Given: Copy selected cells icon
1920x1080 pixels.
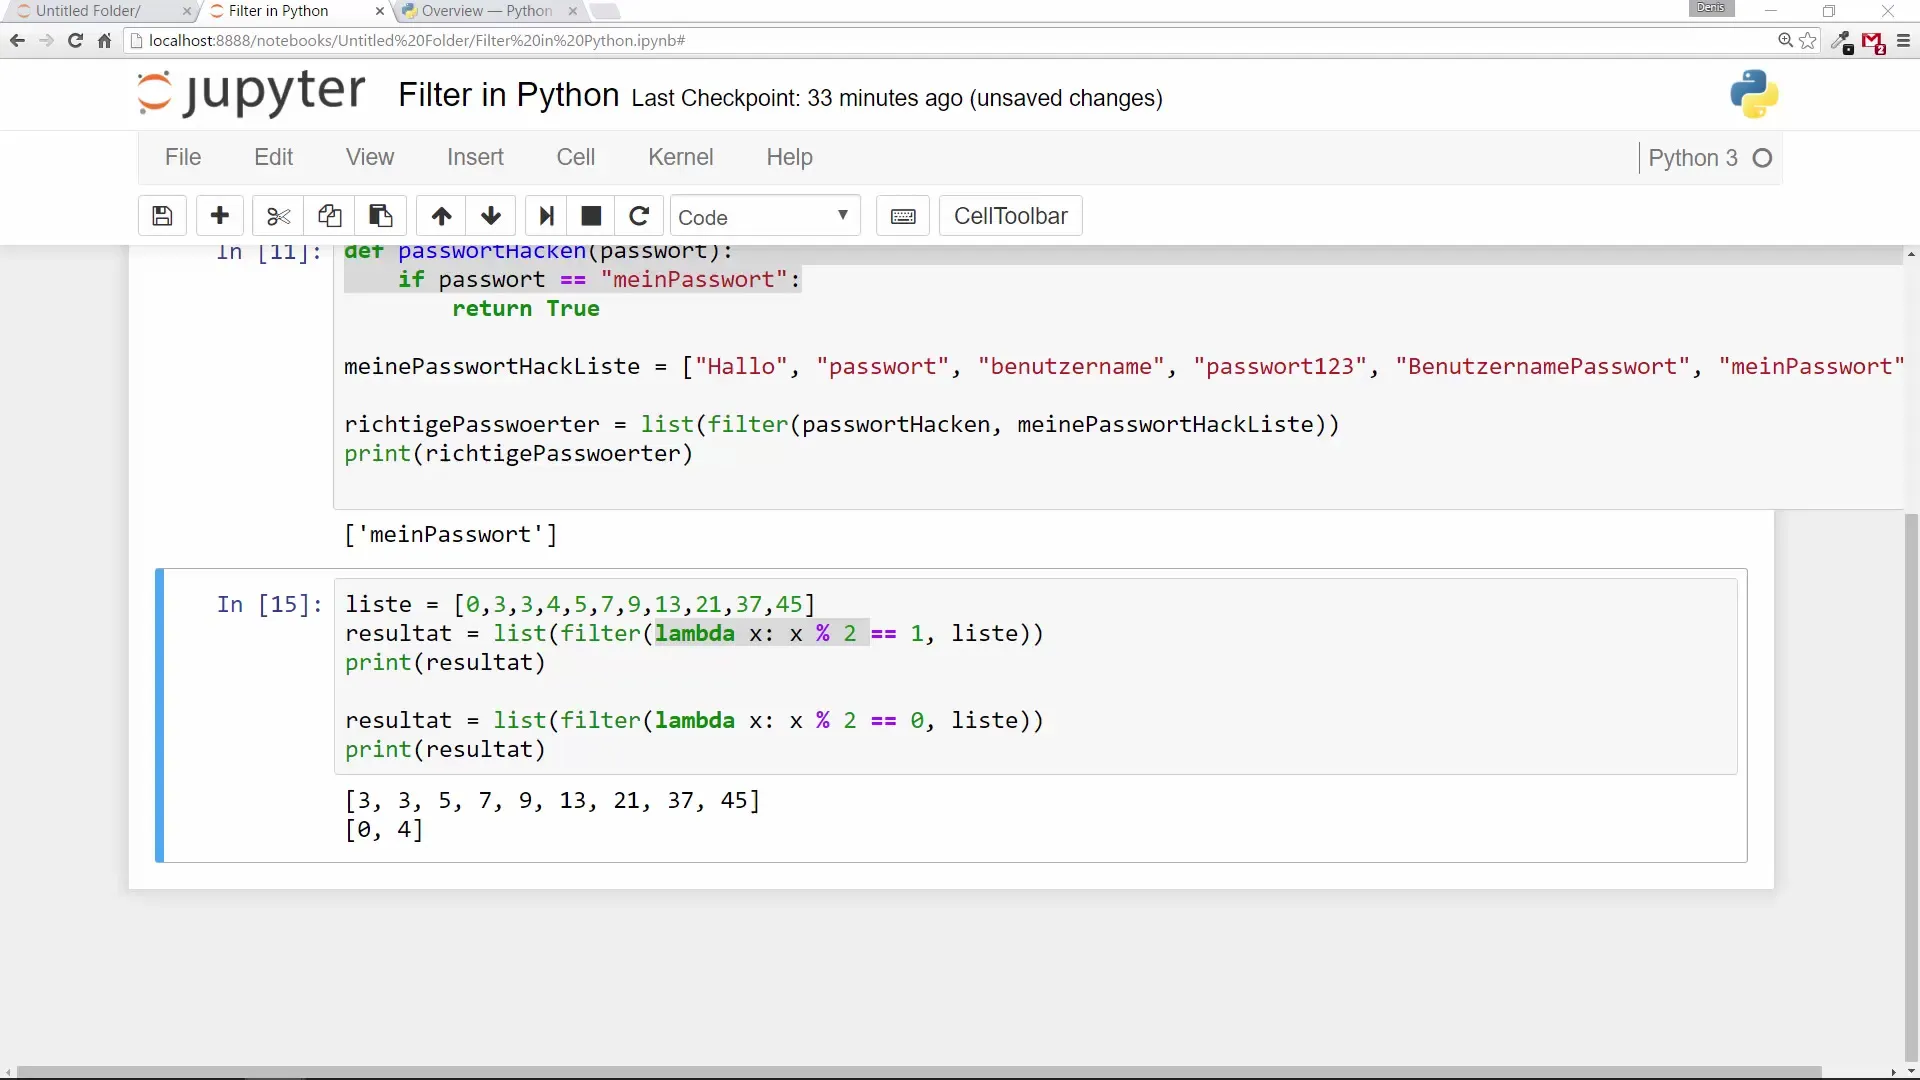Looking at the screenshot, I should click(x=329, y=216).
